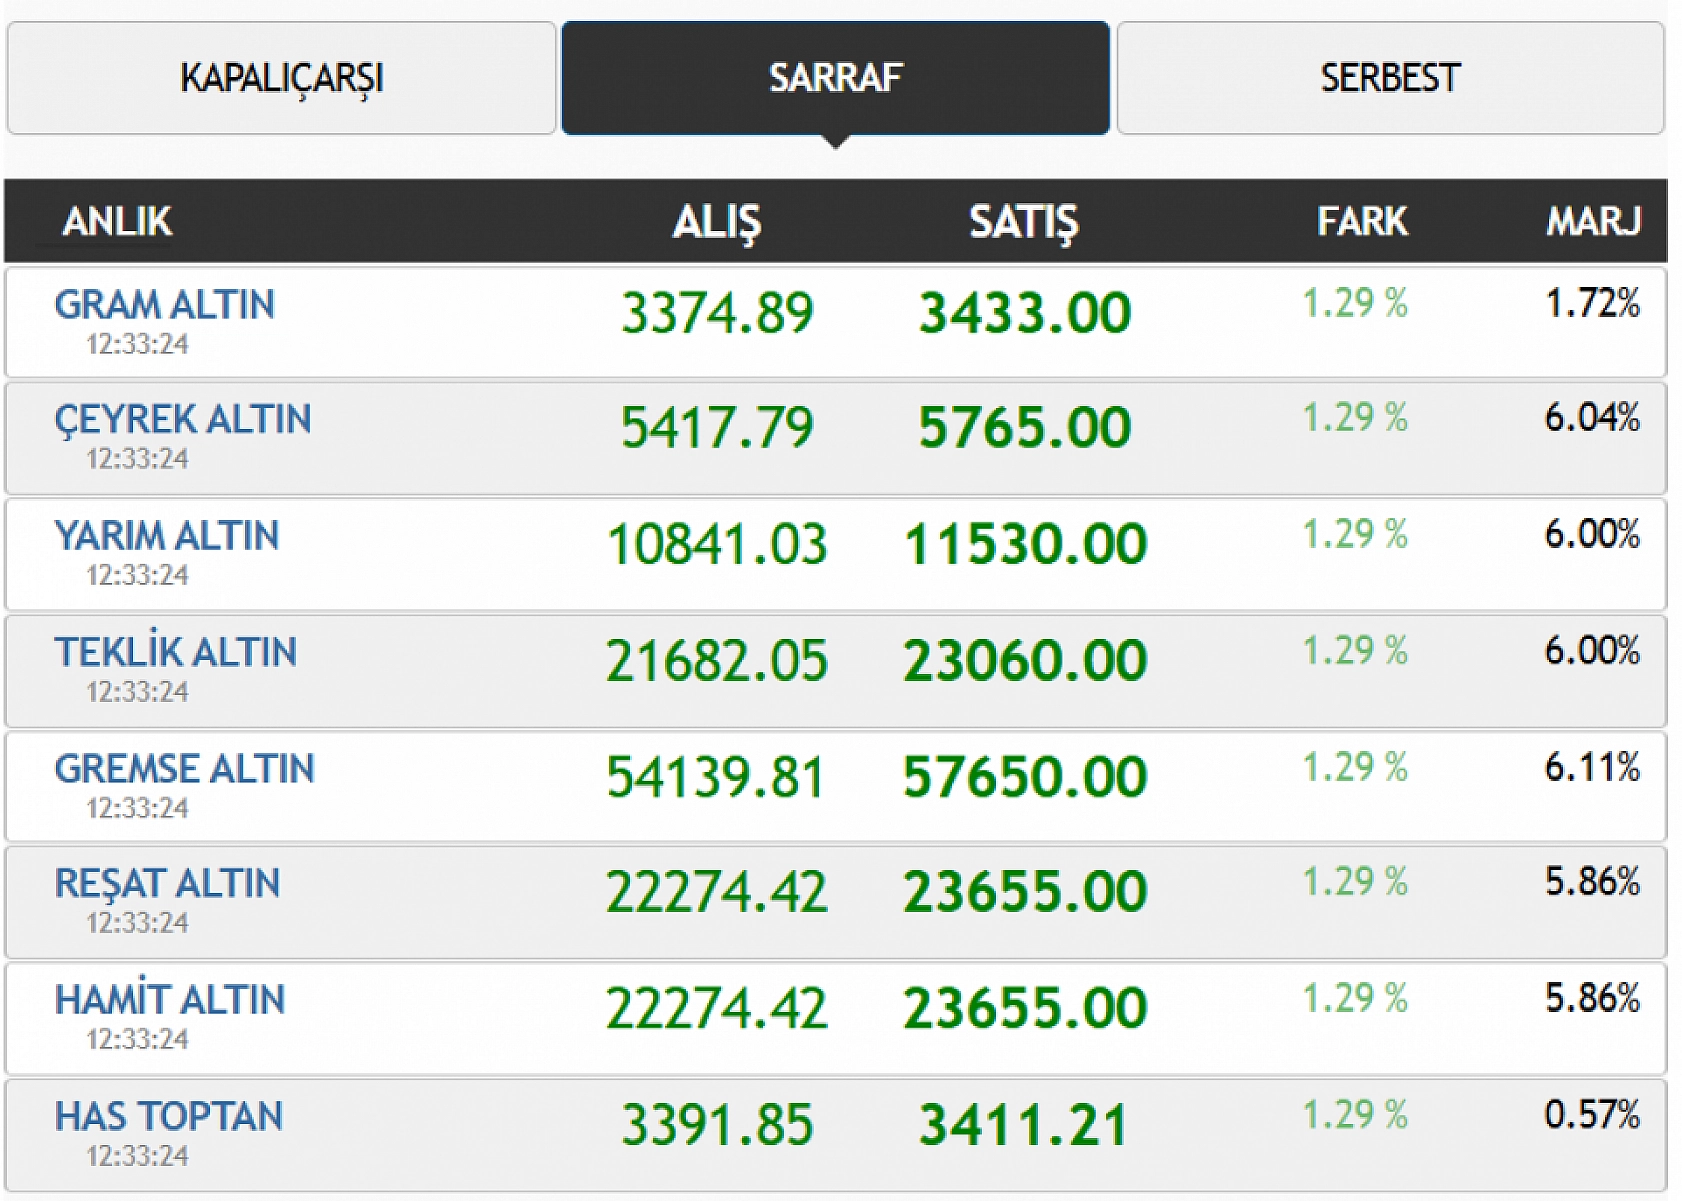This screenshot has height=1201, width=1682.
Task: Open the TEKLİK ALTIN link
Action: [176, 652]
